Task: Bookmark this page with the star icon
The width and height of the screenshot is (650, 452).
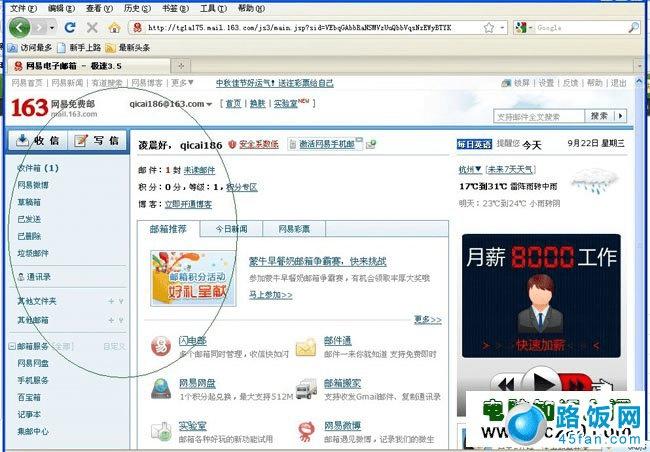Action: 489,28
